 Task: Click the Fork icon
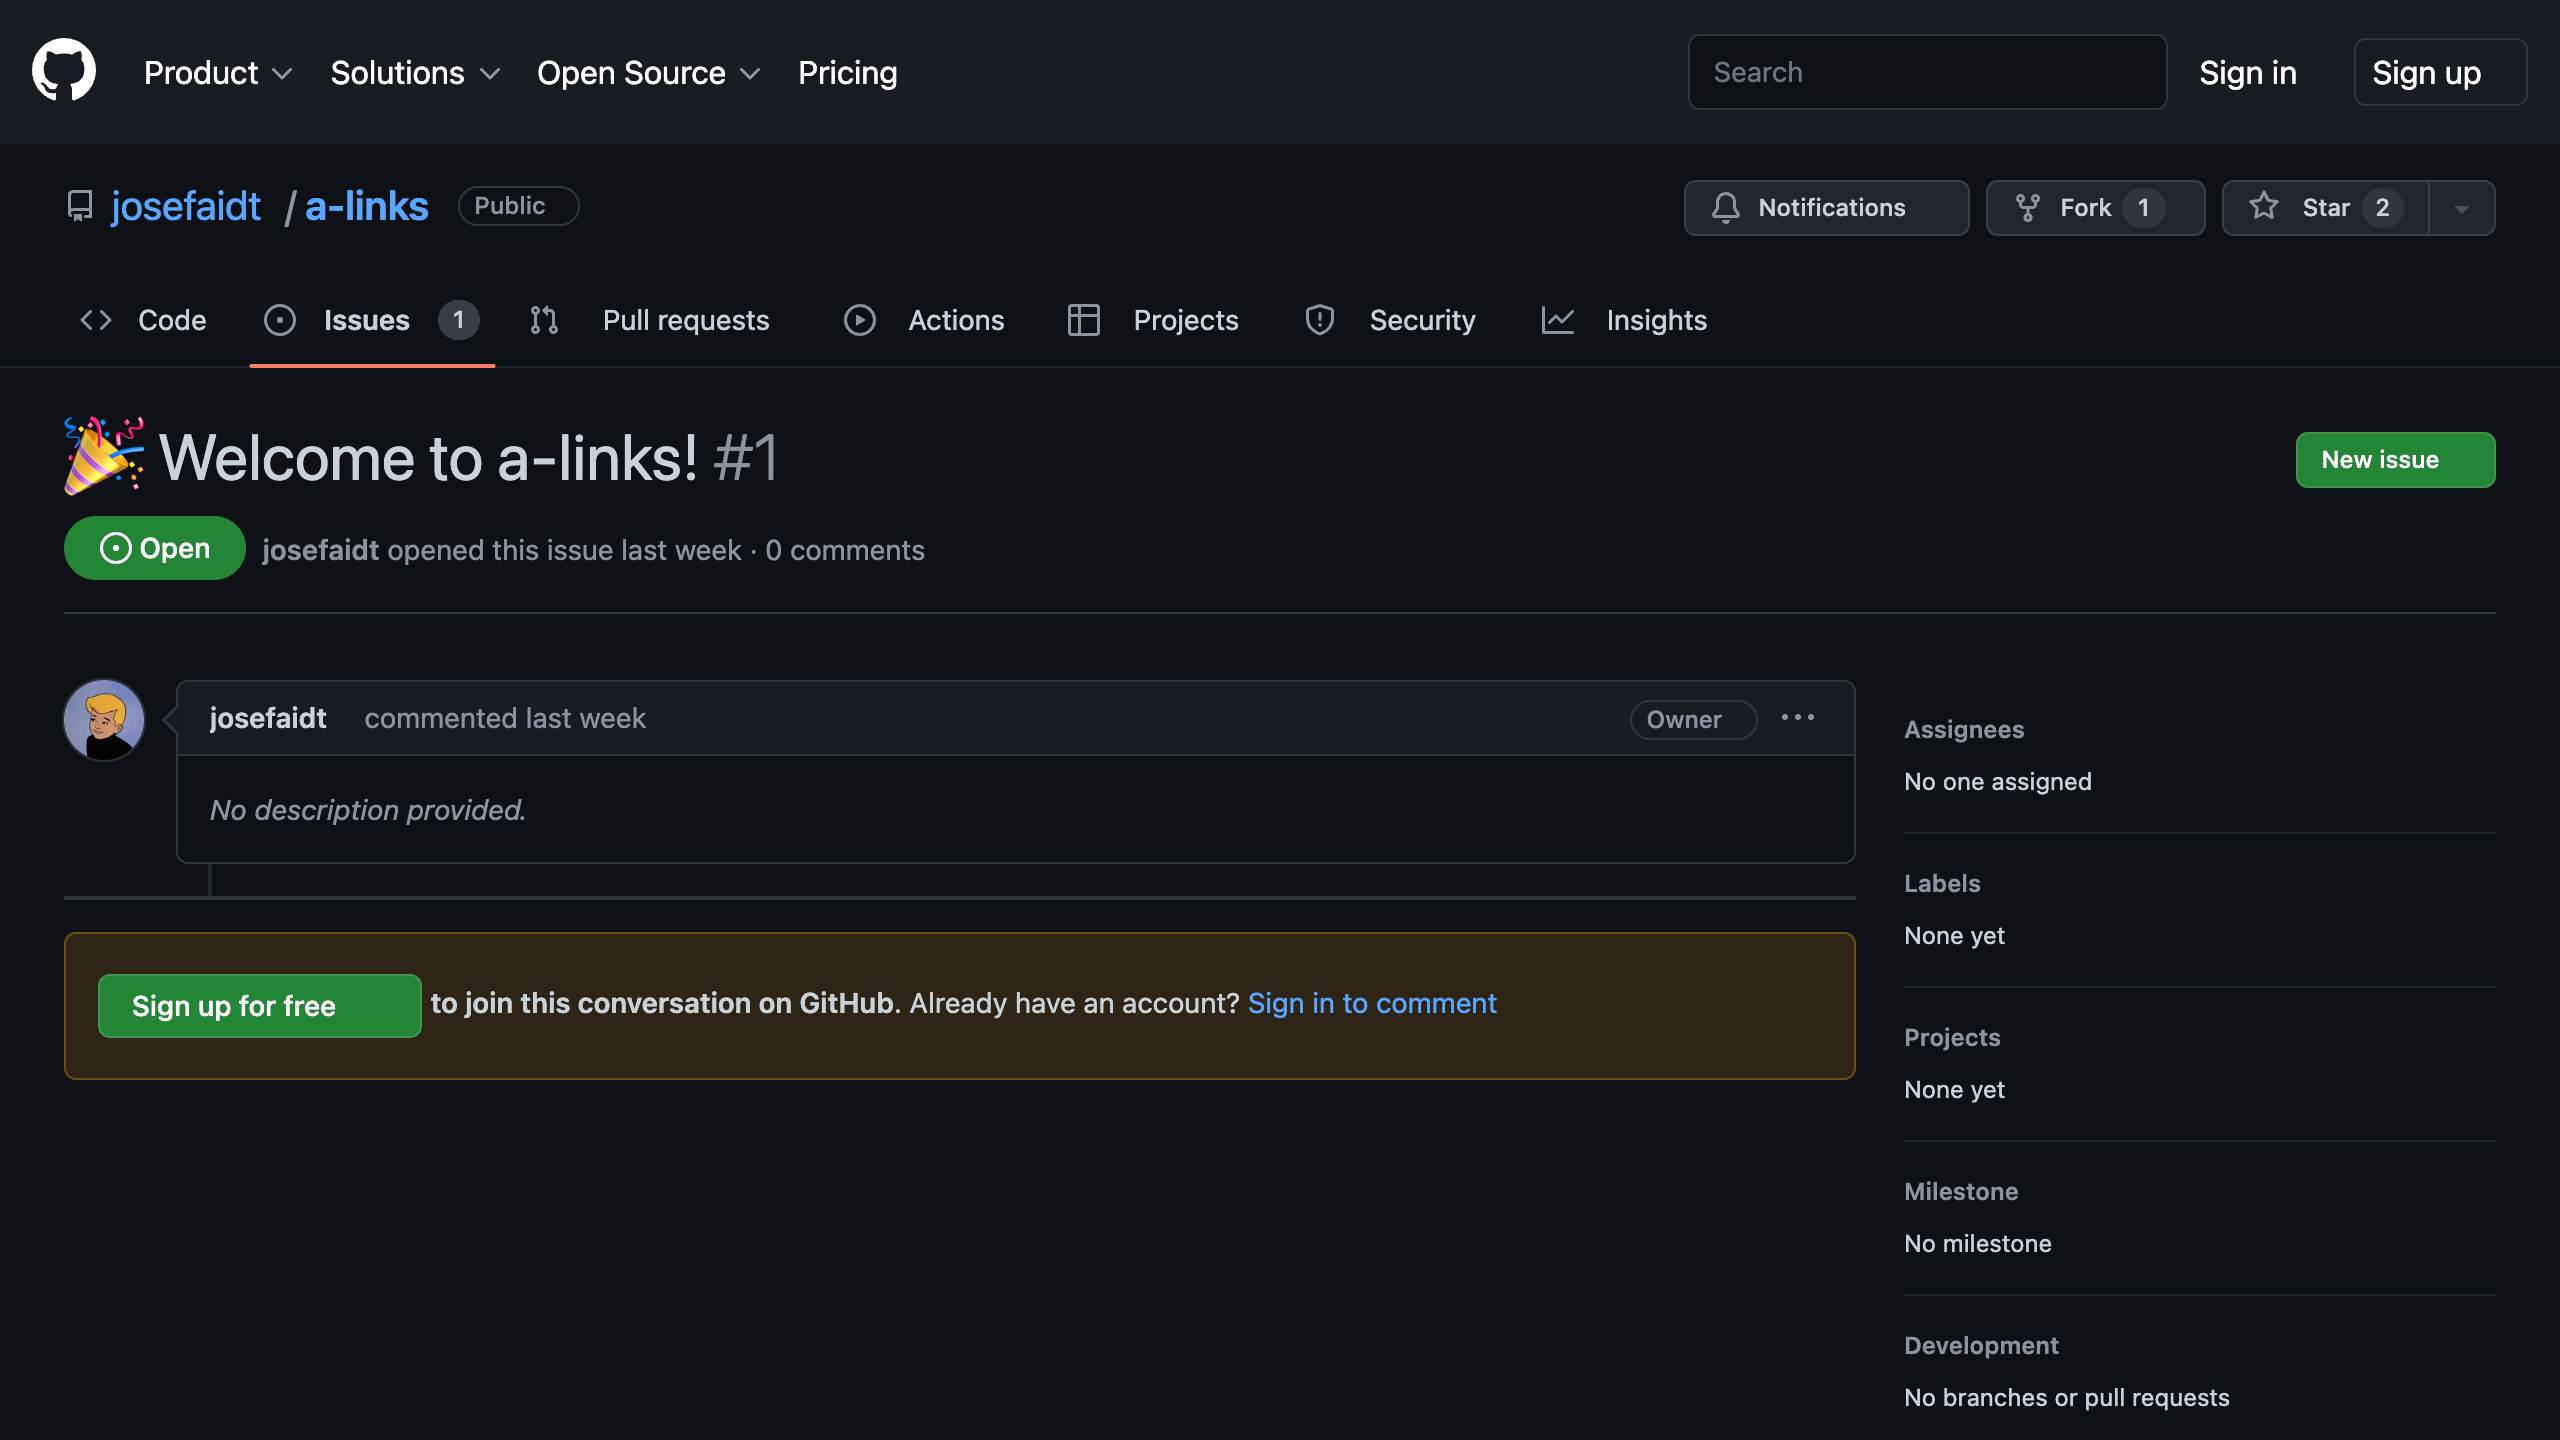click(x=2027, y=208)
